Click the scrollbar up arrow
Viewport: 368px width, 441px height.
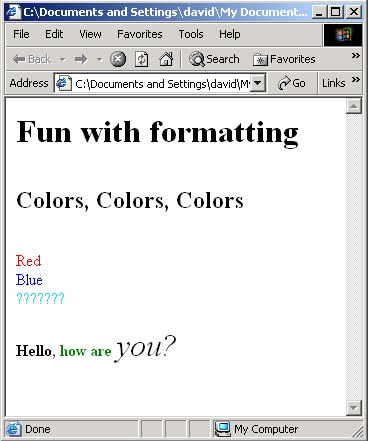[354, 106]
